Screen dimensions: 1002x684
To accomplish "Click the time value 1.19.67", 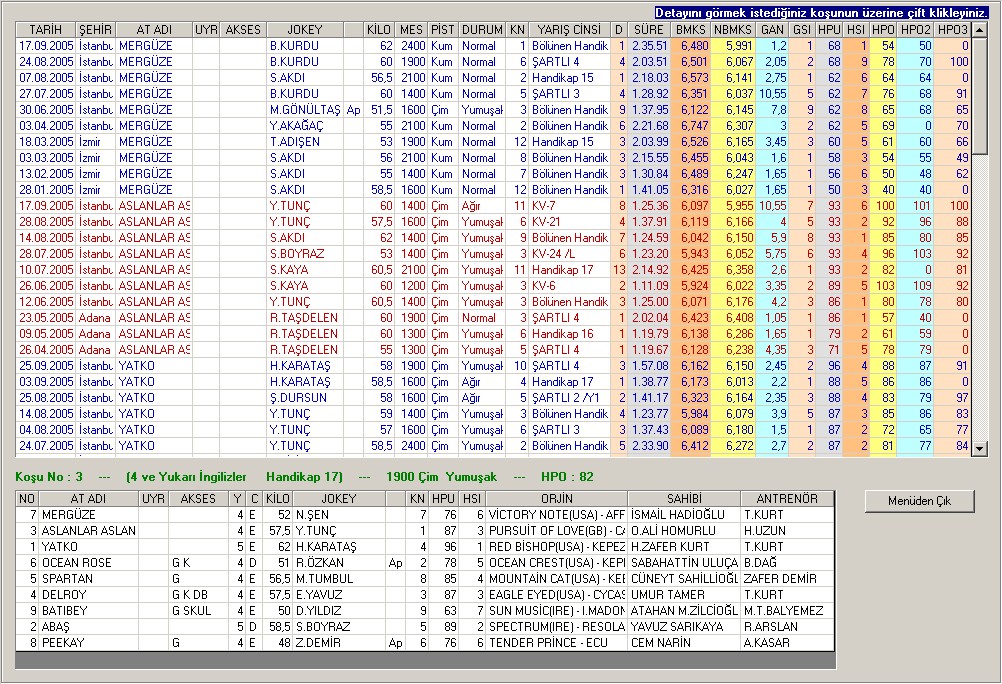I will tap(649, 350).
